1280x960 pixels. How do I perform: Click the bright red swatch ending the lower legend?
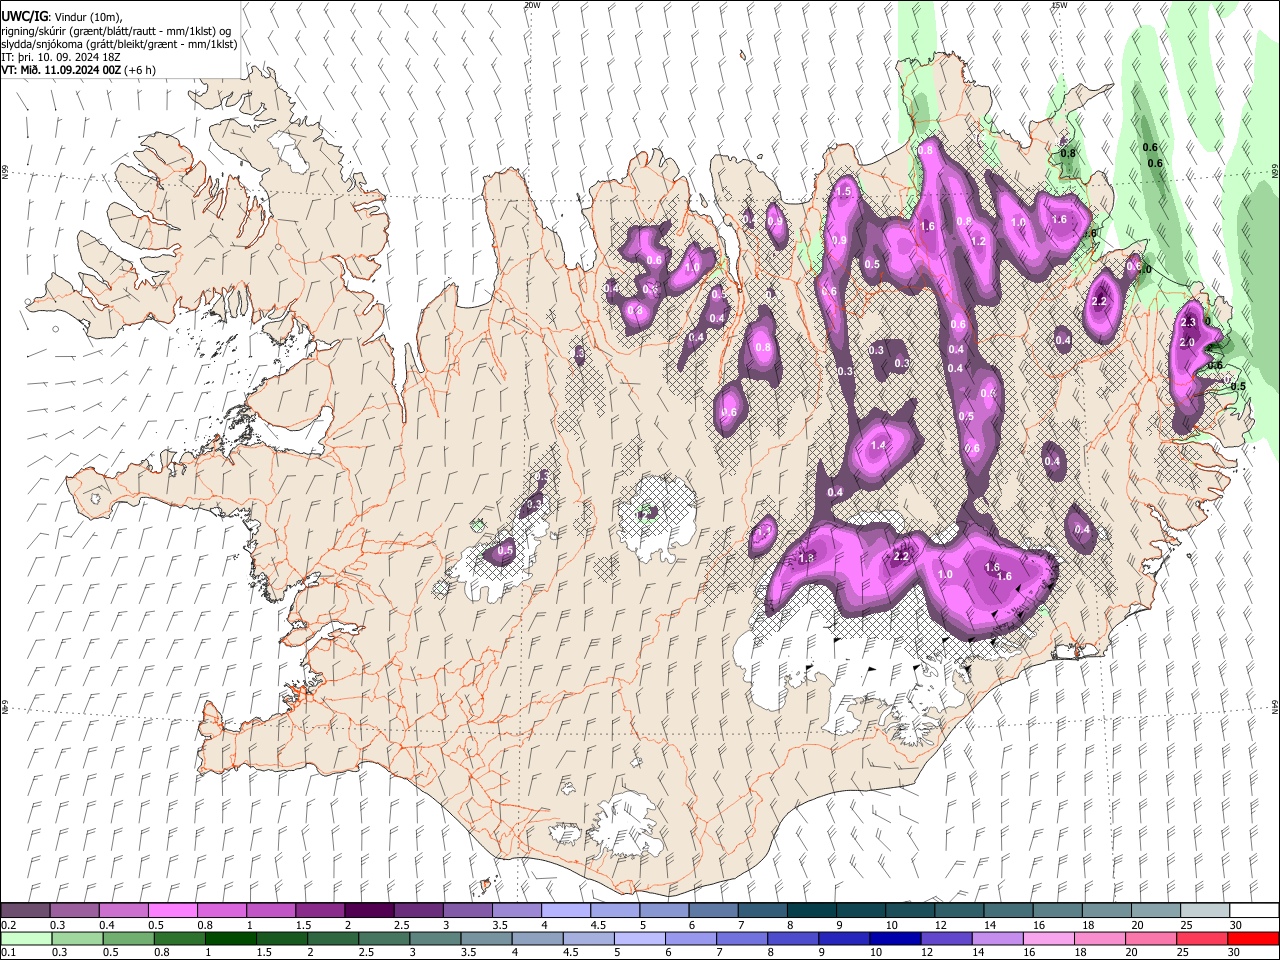tap(1254, 939)
